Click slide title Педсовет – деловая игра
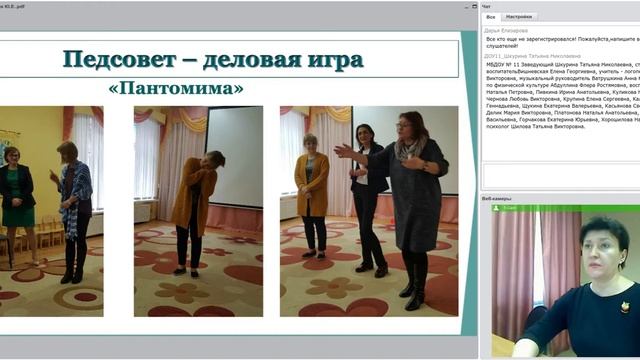 pos(213,59)
